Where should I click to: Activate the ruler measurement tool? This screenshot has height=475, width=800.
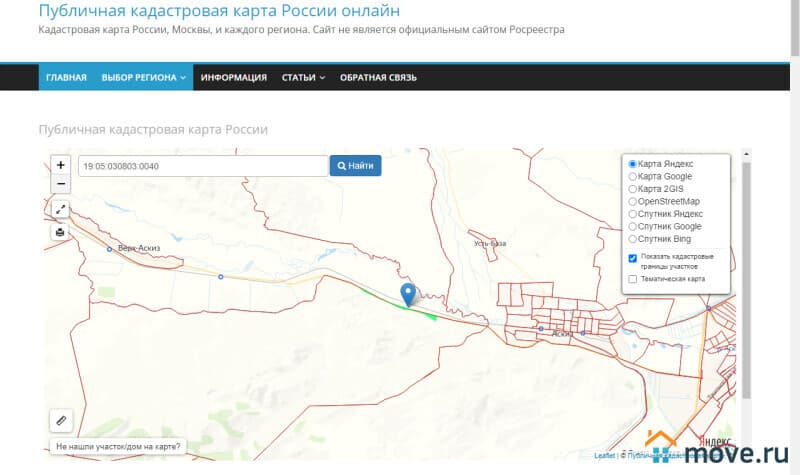(x=61, y=420)
